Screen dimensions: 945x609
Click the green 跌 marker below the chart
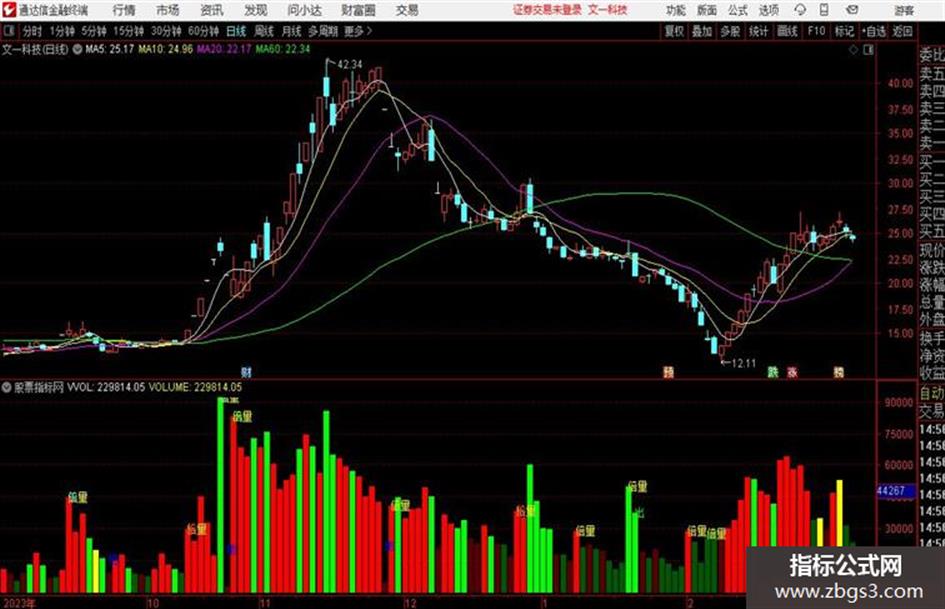click(x=773, y=372)
